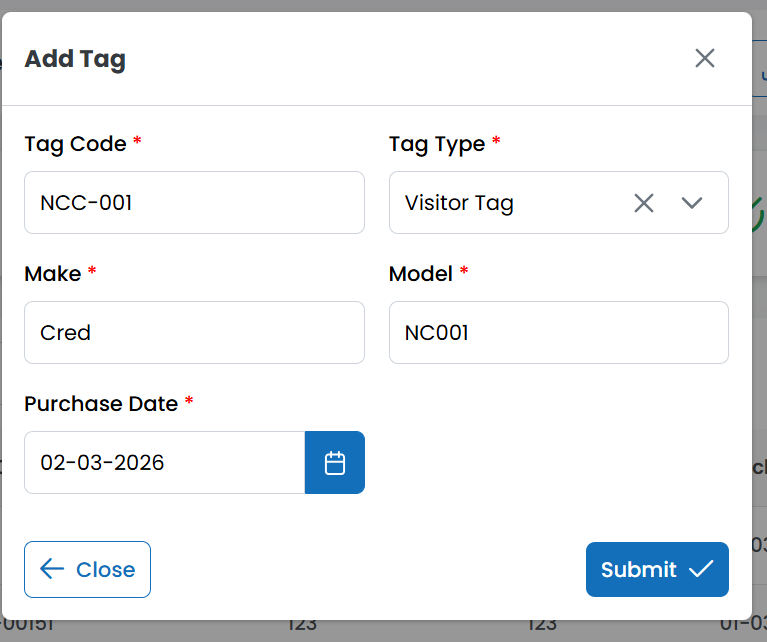
Task: Click into the Make field showing Cred
Action: coord(194,333)
